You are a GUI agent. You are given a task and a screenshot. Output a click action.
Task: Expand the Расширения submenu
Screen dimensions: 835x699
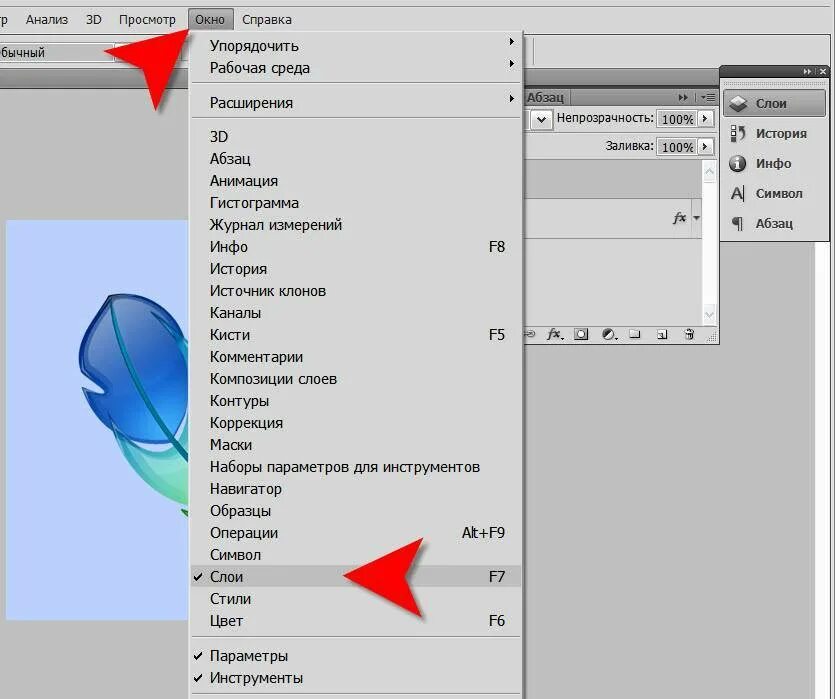tap(356, 102)
